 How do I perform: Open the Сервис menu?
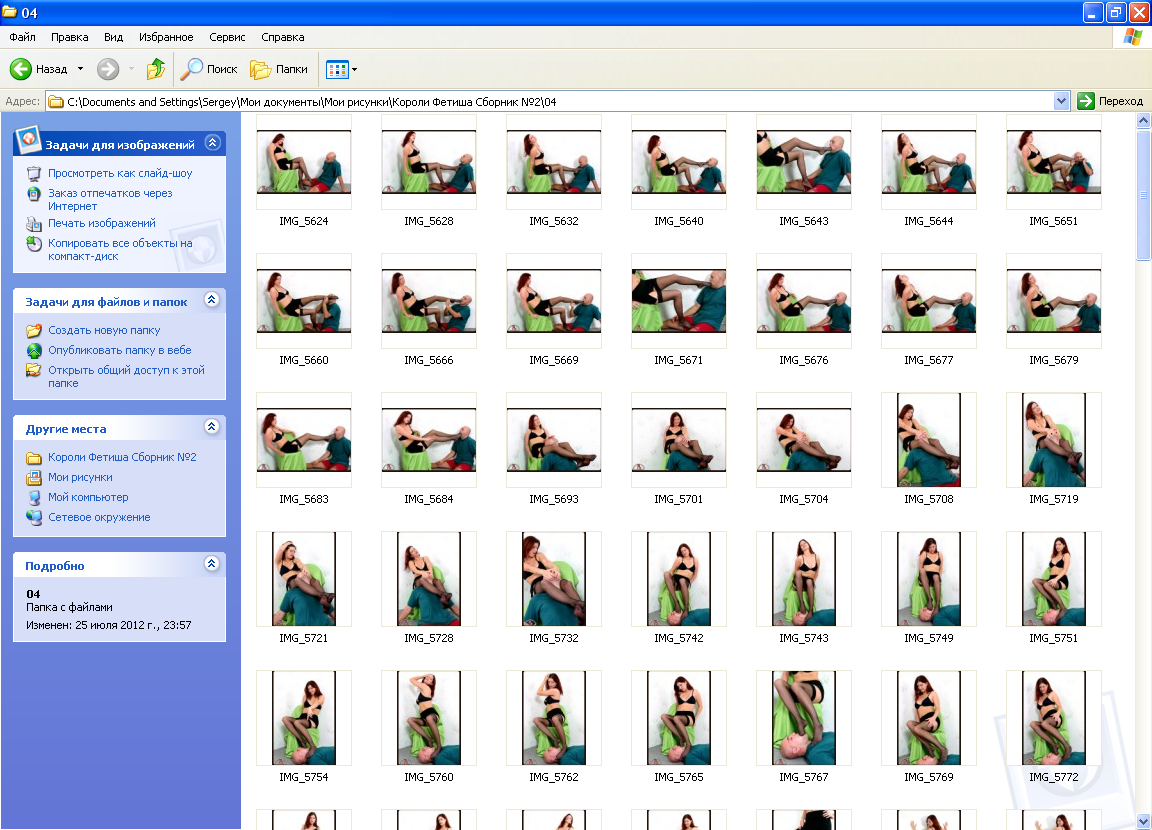(227, 37)
